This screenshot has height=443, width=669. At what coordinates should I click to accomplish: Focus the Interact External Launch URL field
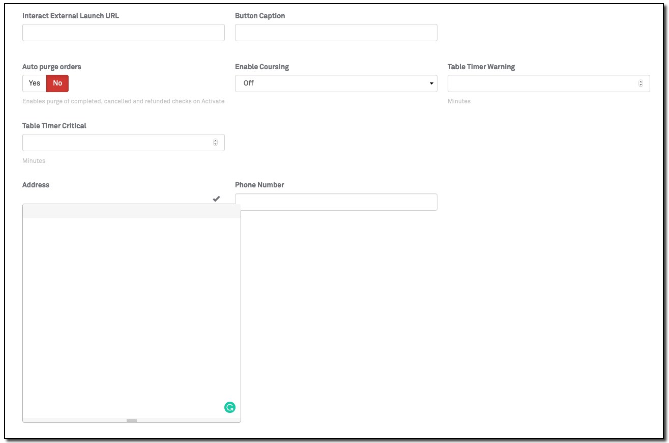[x=123, y=33]
